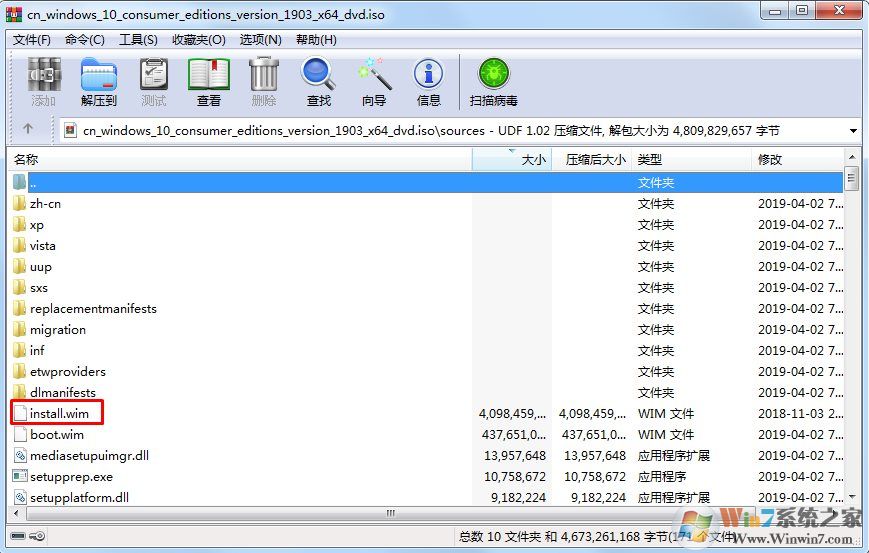Select the install.wim file
Viewport: 869px width, 553px height.
(x=59, y=413)
